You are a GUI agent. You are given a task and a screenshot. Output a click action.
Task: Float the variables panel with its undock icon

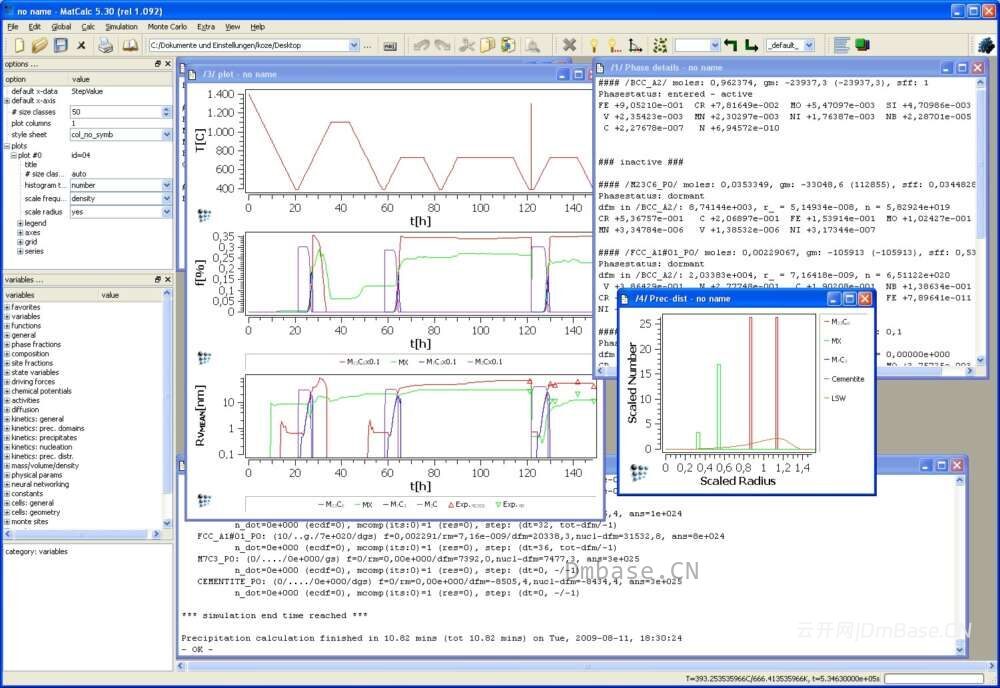pos(158,279)
